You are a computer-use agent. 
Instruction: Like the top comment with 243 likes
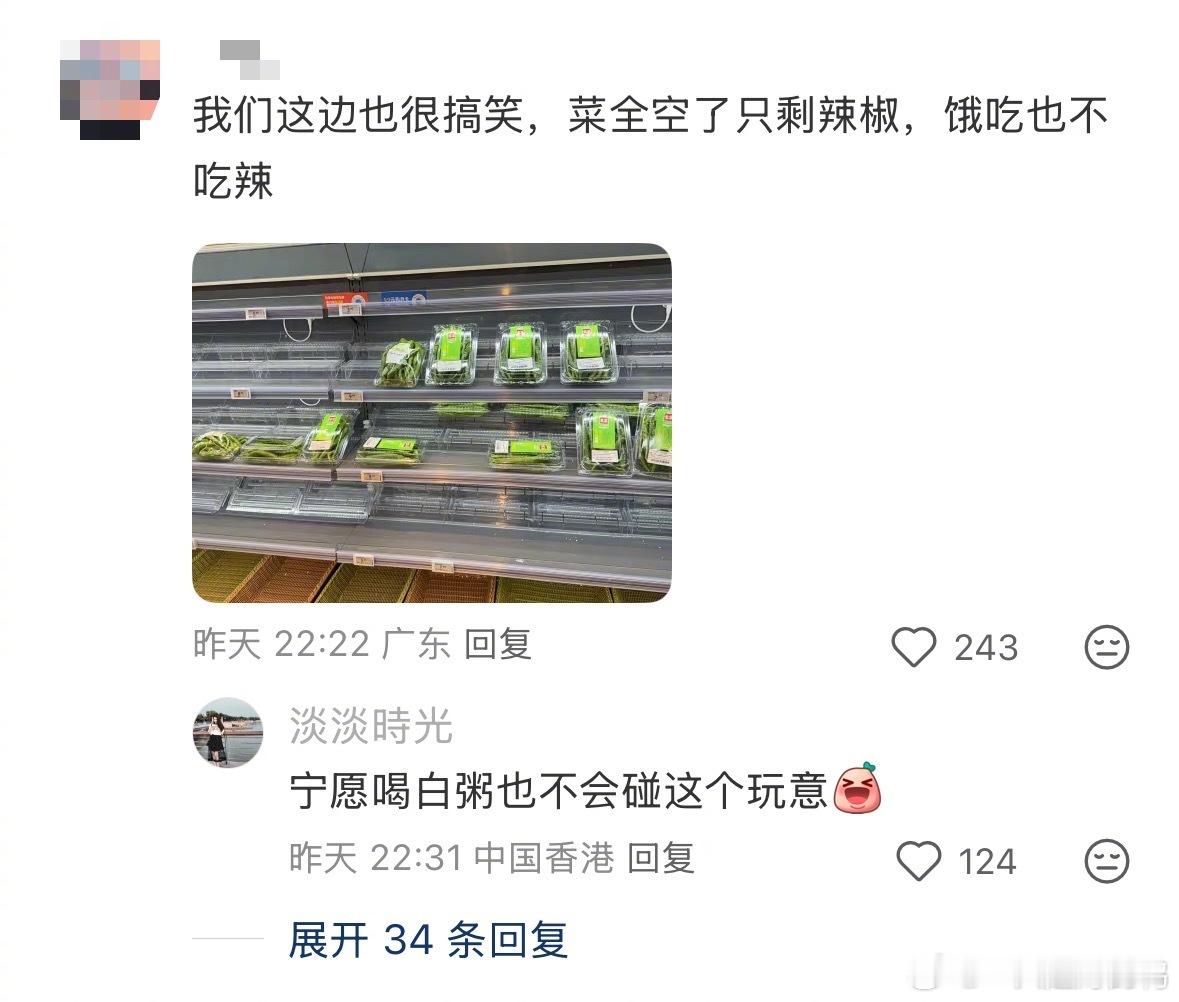click(914, 647)
